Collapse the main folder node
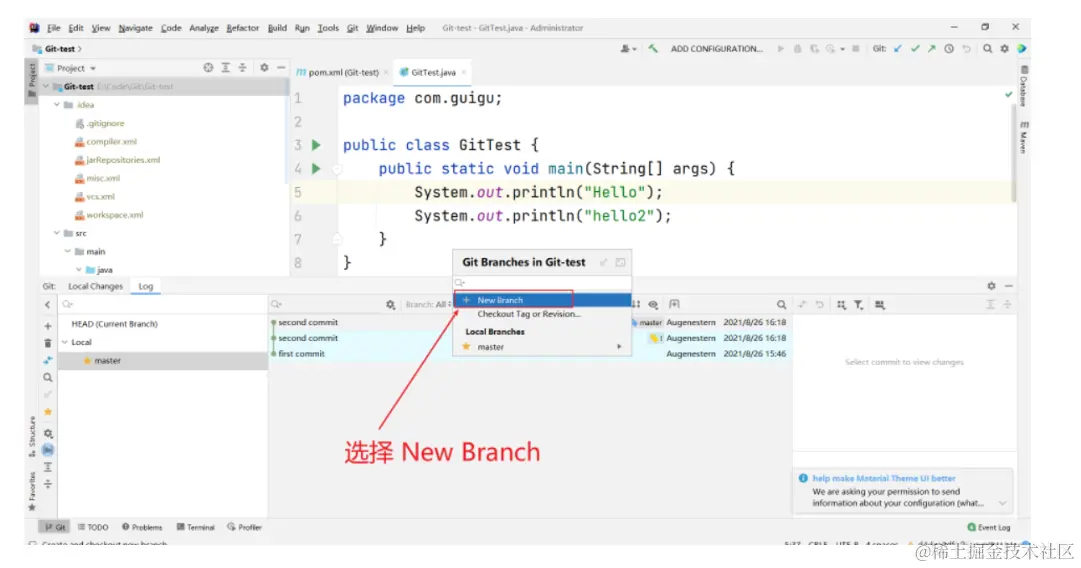1081x568 pixels. [68, 252]
